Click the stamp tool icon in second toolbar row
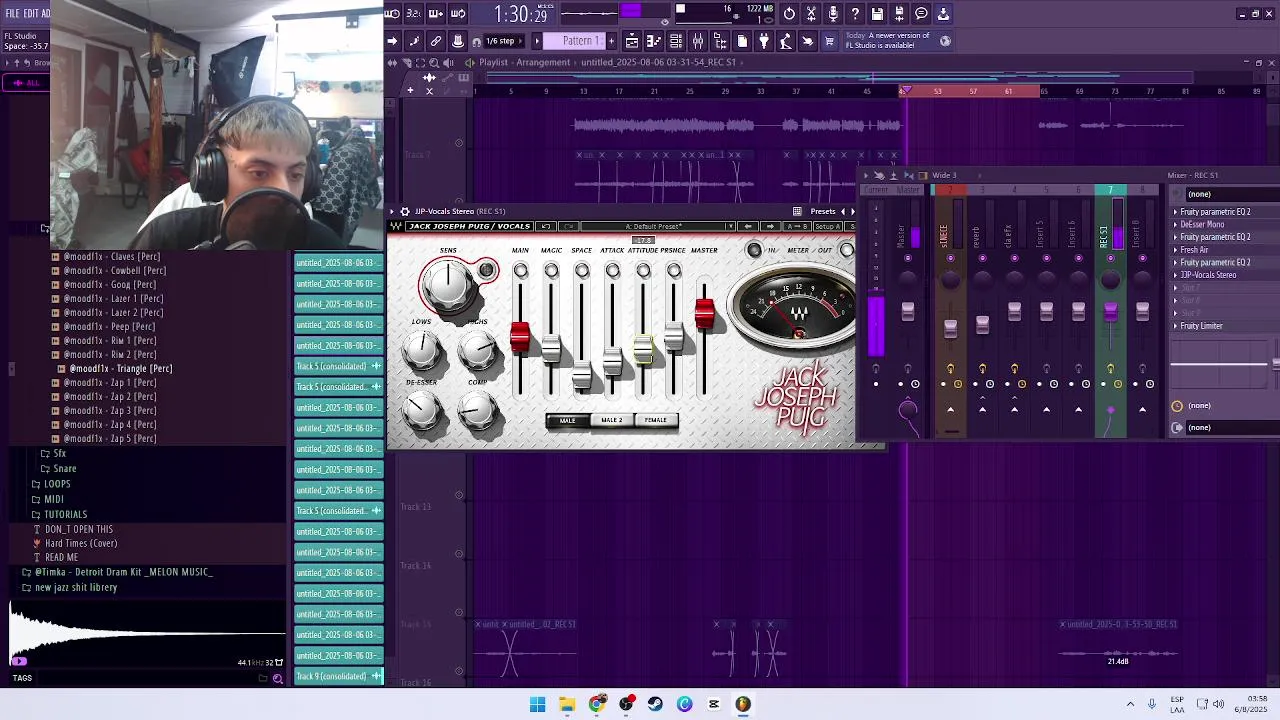Viewport: 1280px width, 720px height. (458, 41)
